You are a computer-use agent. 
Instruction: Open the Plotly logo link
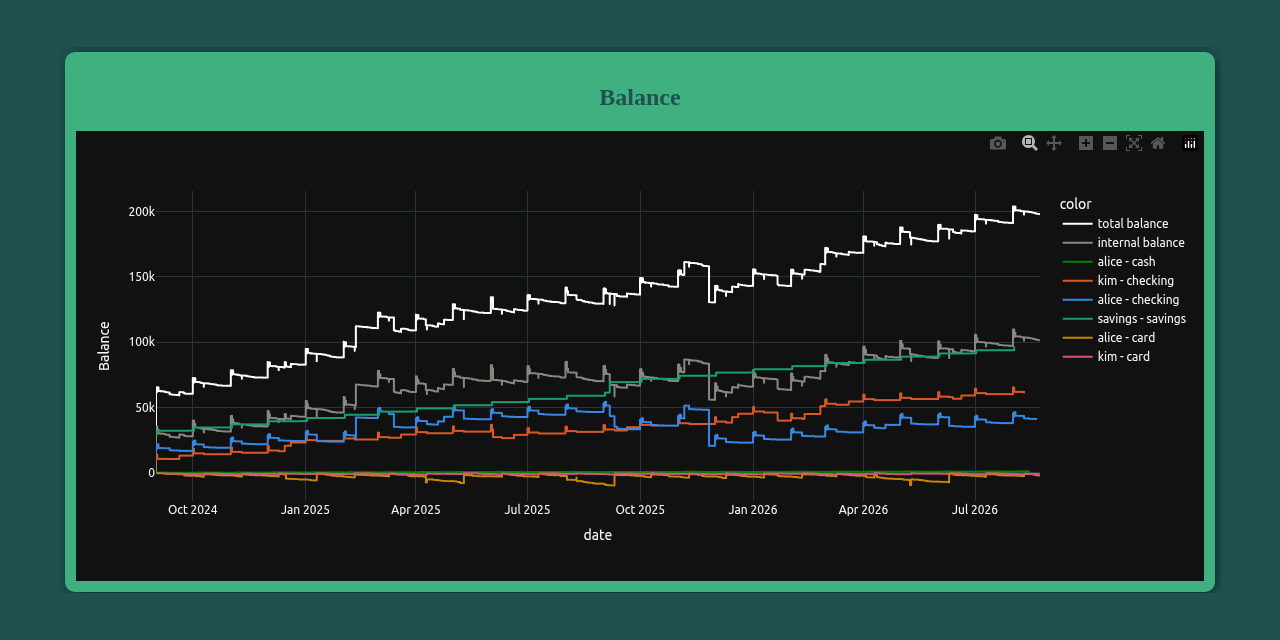coord(1190,143)
